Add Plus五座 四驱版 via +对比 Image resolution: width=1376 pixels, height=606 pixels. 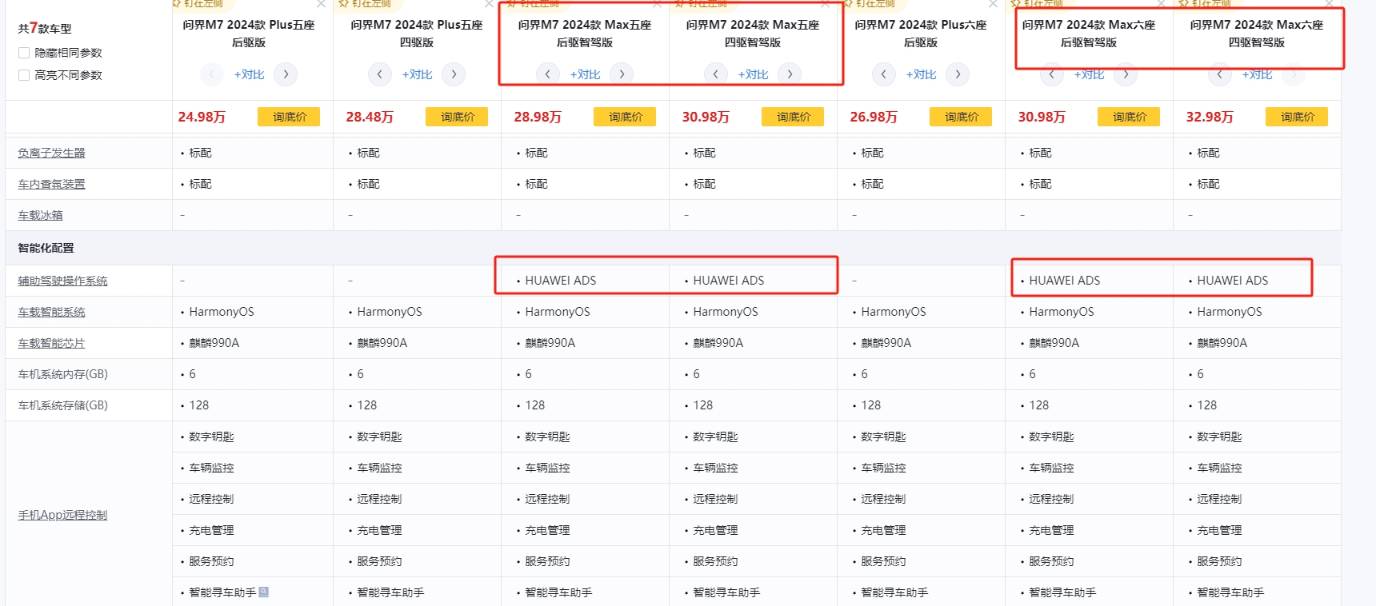pyautogui.click(x=417, y=74)
